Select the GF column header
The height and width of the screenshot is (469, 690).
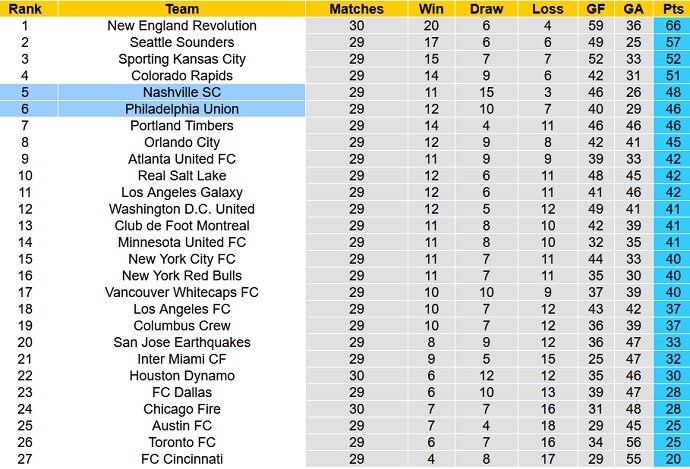click(596, 8)
